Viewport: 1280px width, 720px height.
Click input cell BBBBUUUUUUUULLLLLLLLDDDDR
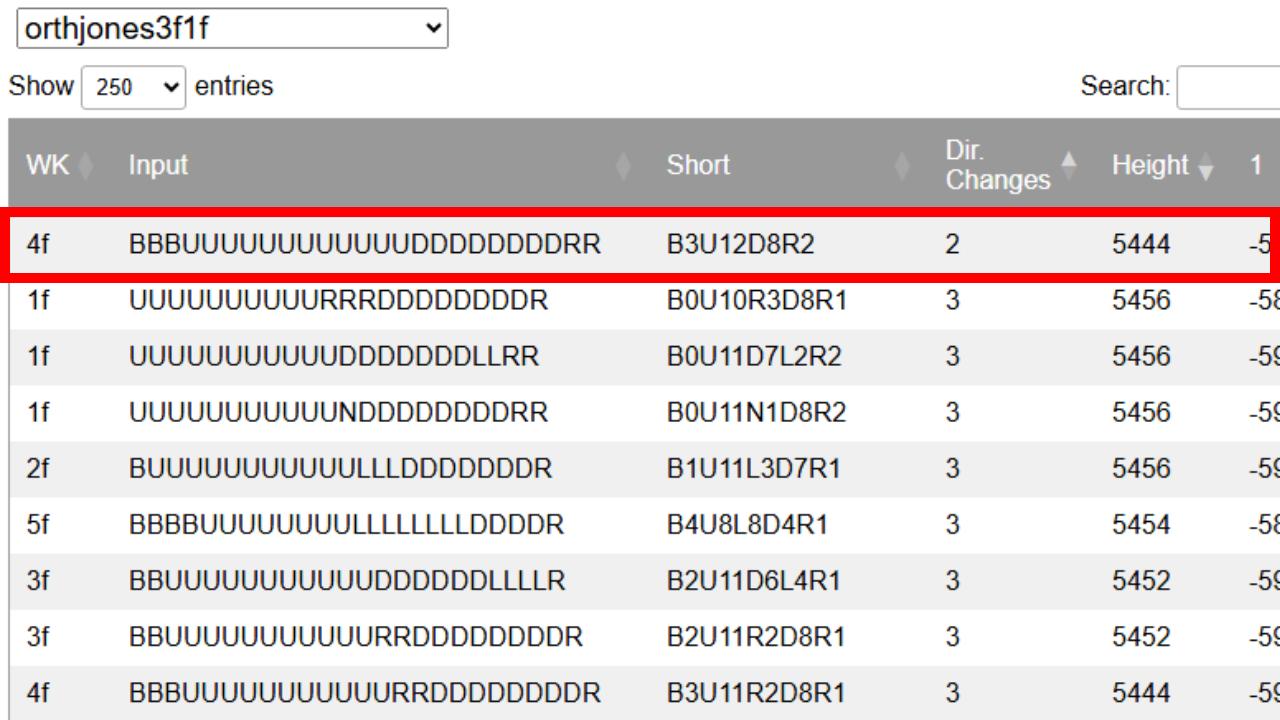coord(346,525)
